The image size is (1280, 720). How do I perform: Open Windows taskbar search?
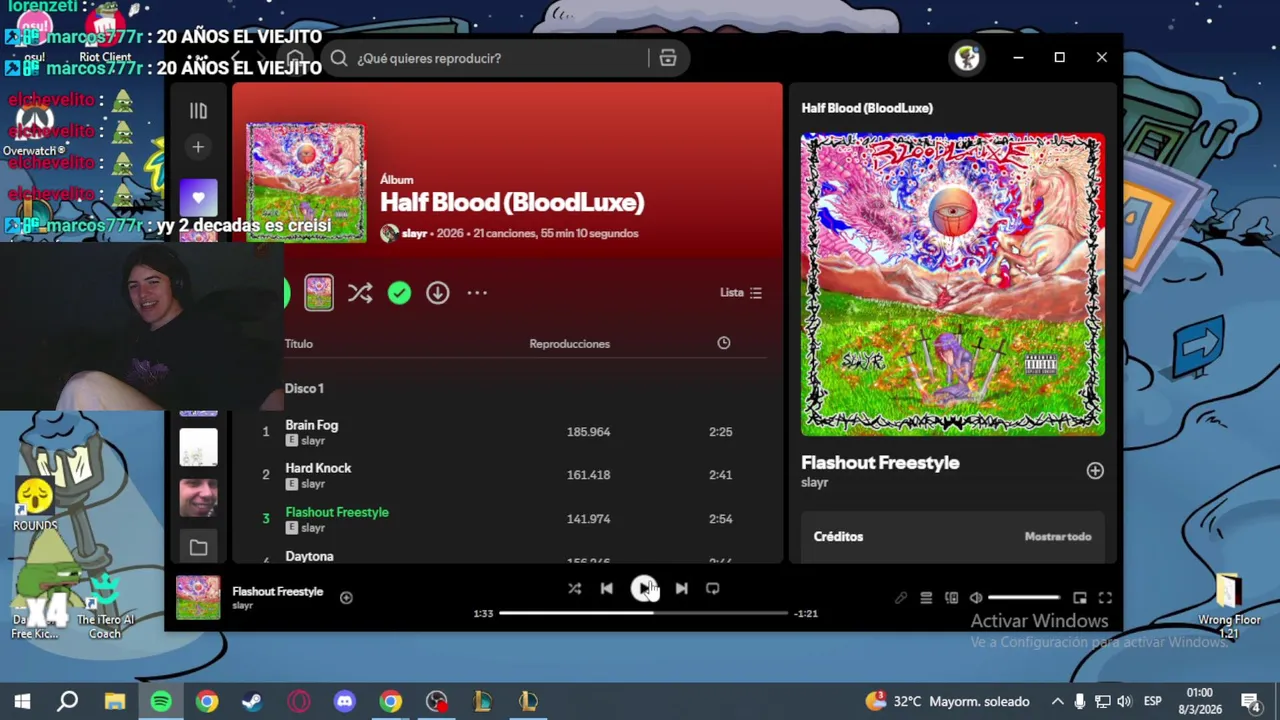click(x=68, y=702)
